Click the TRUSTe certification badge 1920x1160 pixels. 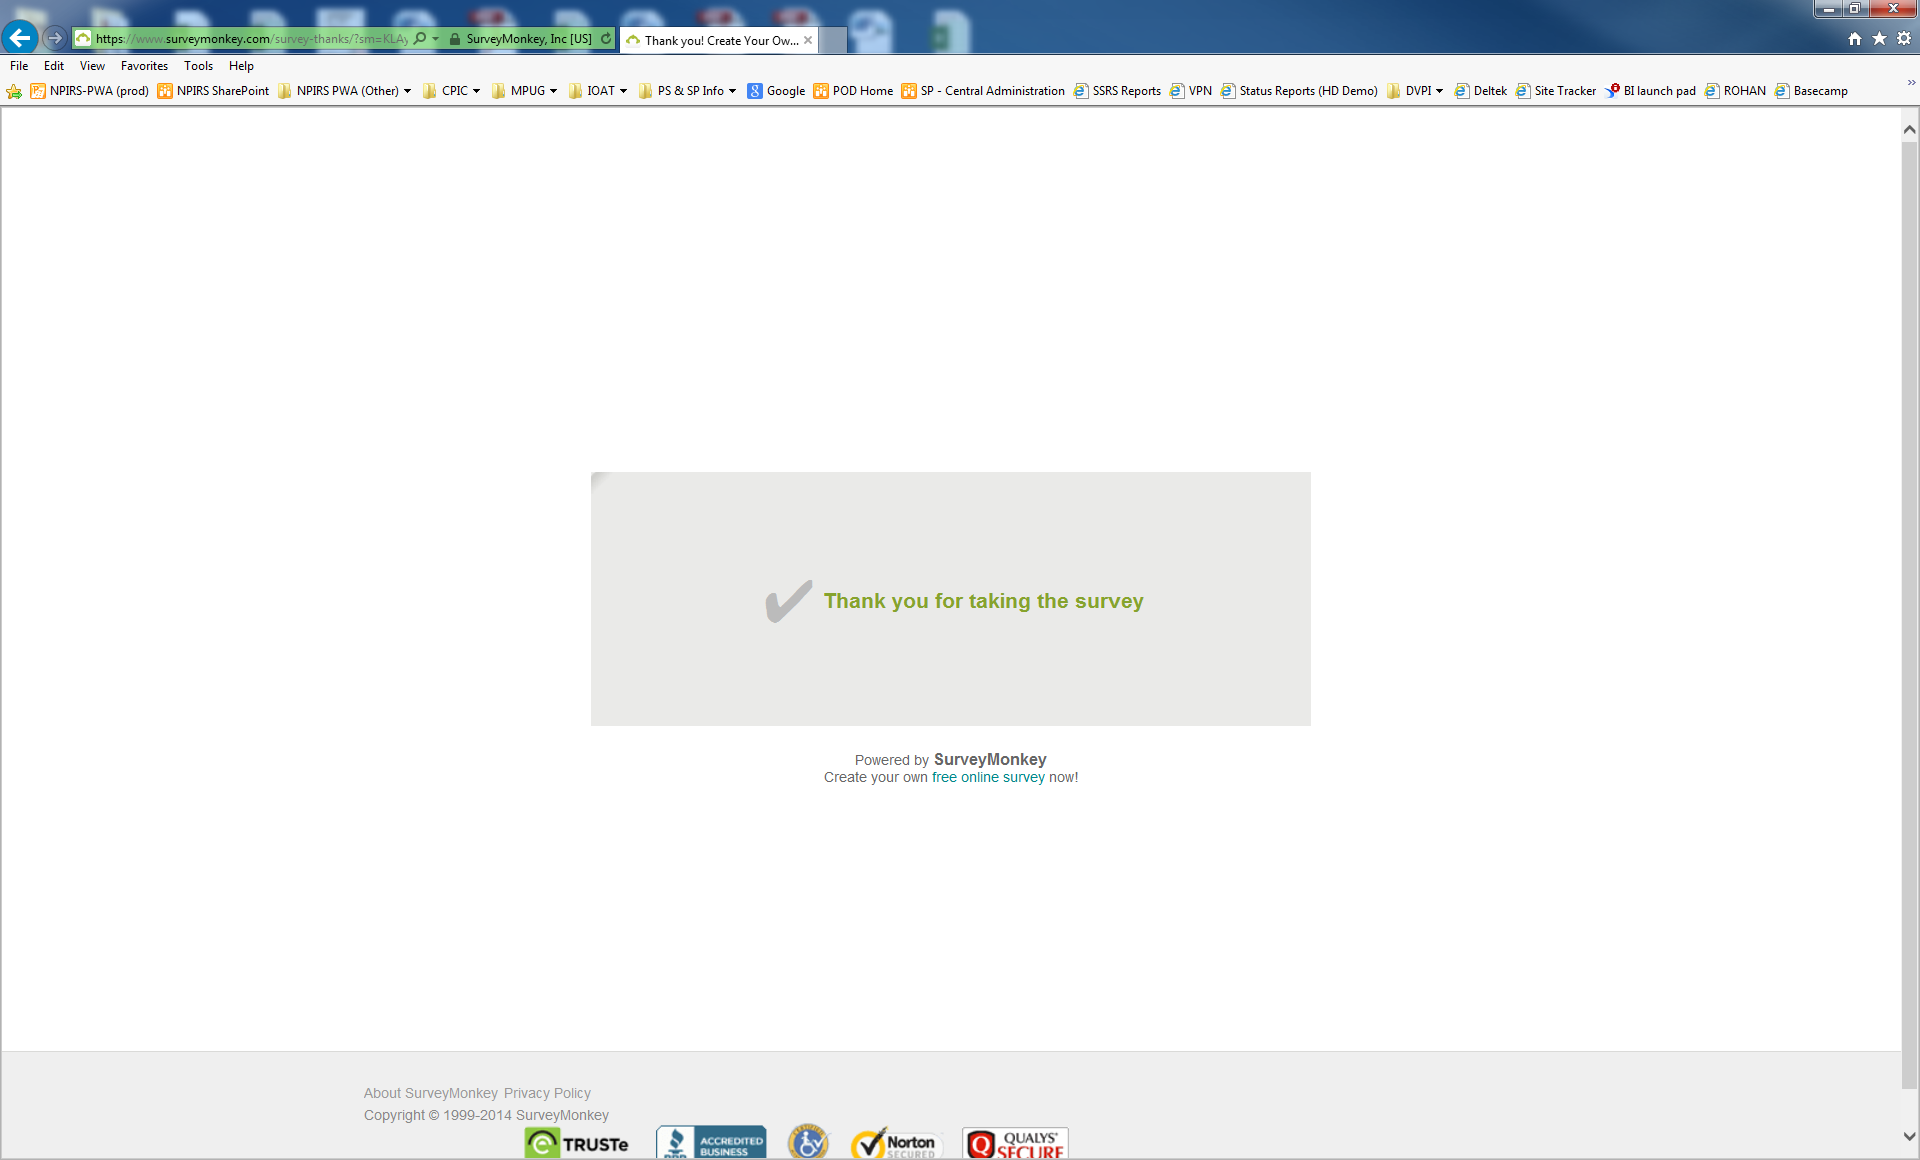[x=578, y=1143]
